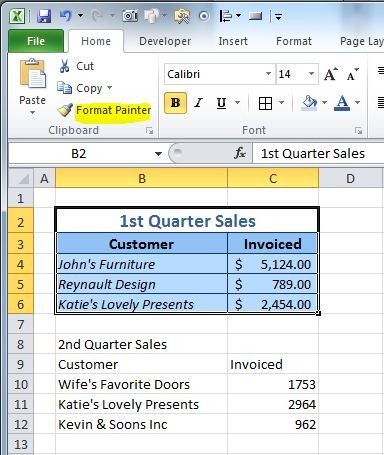Click the Copy button

tap(80, 88)
